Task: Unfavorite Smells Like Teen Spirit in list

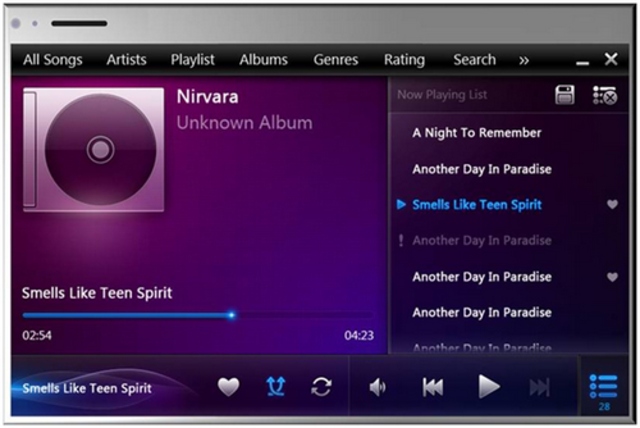Action: click(x=612, y=204)
